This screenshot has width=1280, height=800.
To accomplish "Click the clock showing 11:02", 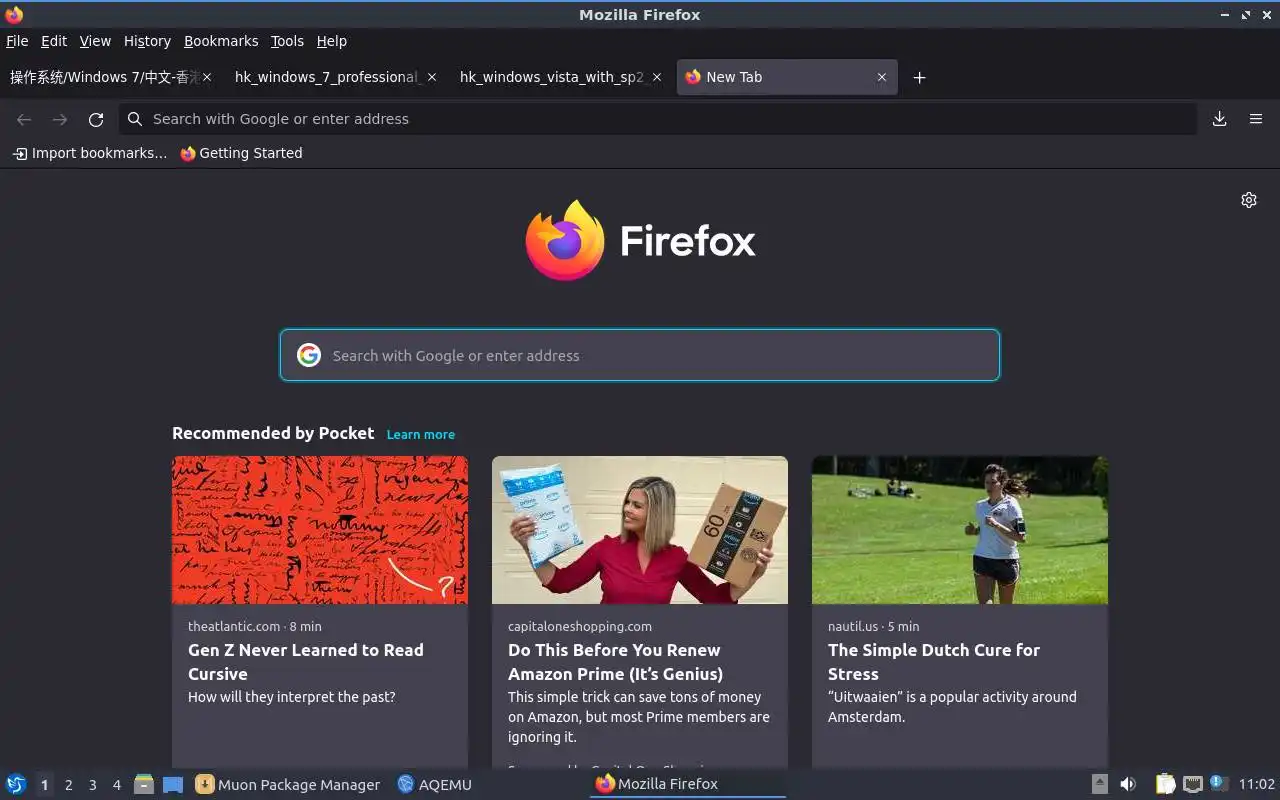I will [1257, 784].
